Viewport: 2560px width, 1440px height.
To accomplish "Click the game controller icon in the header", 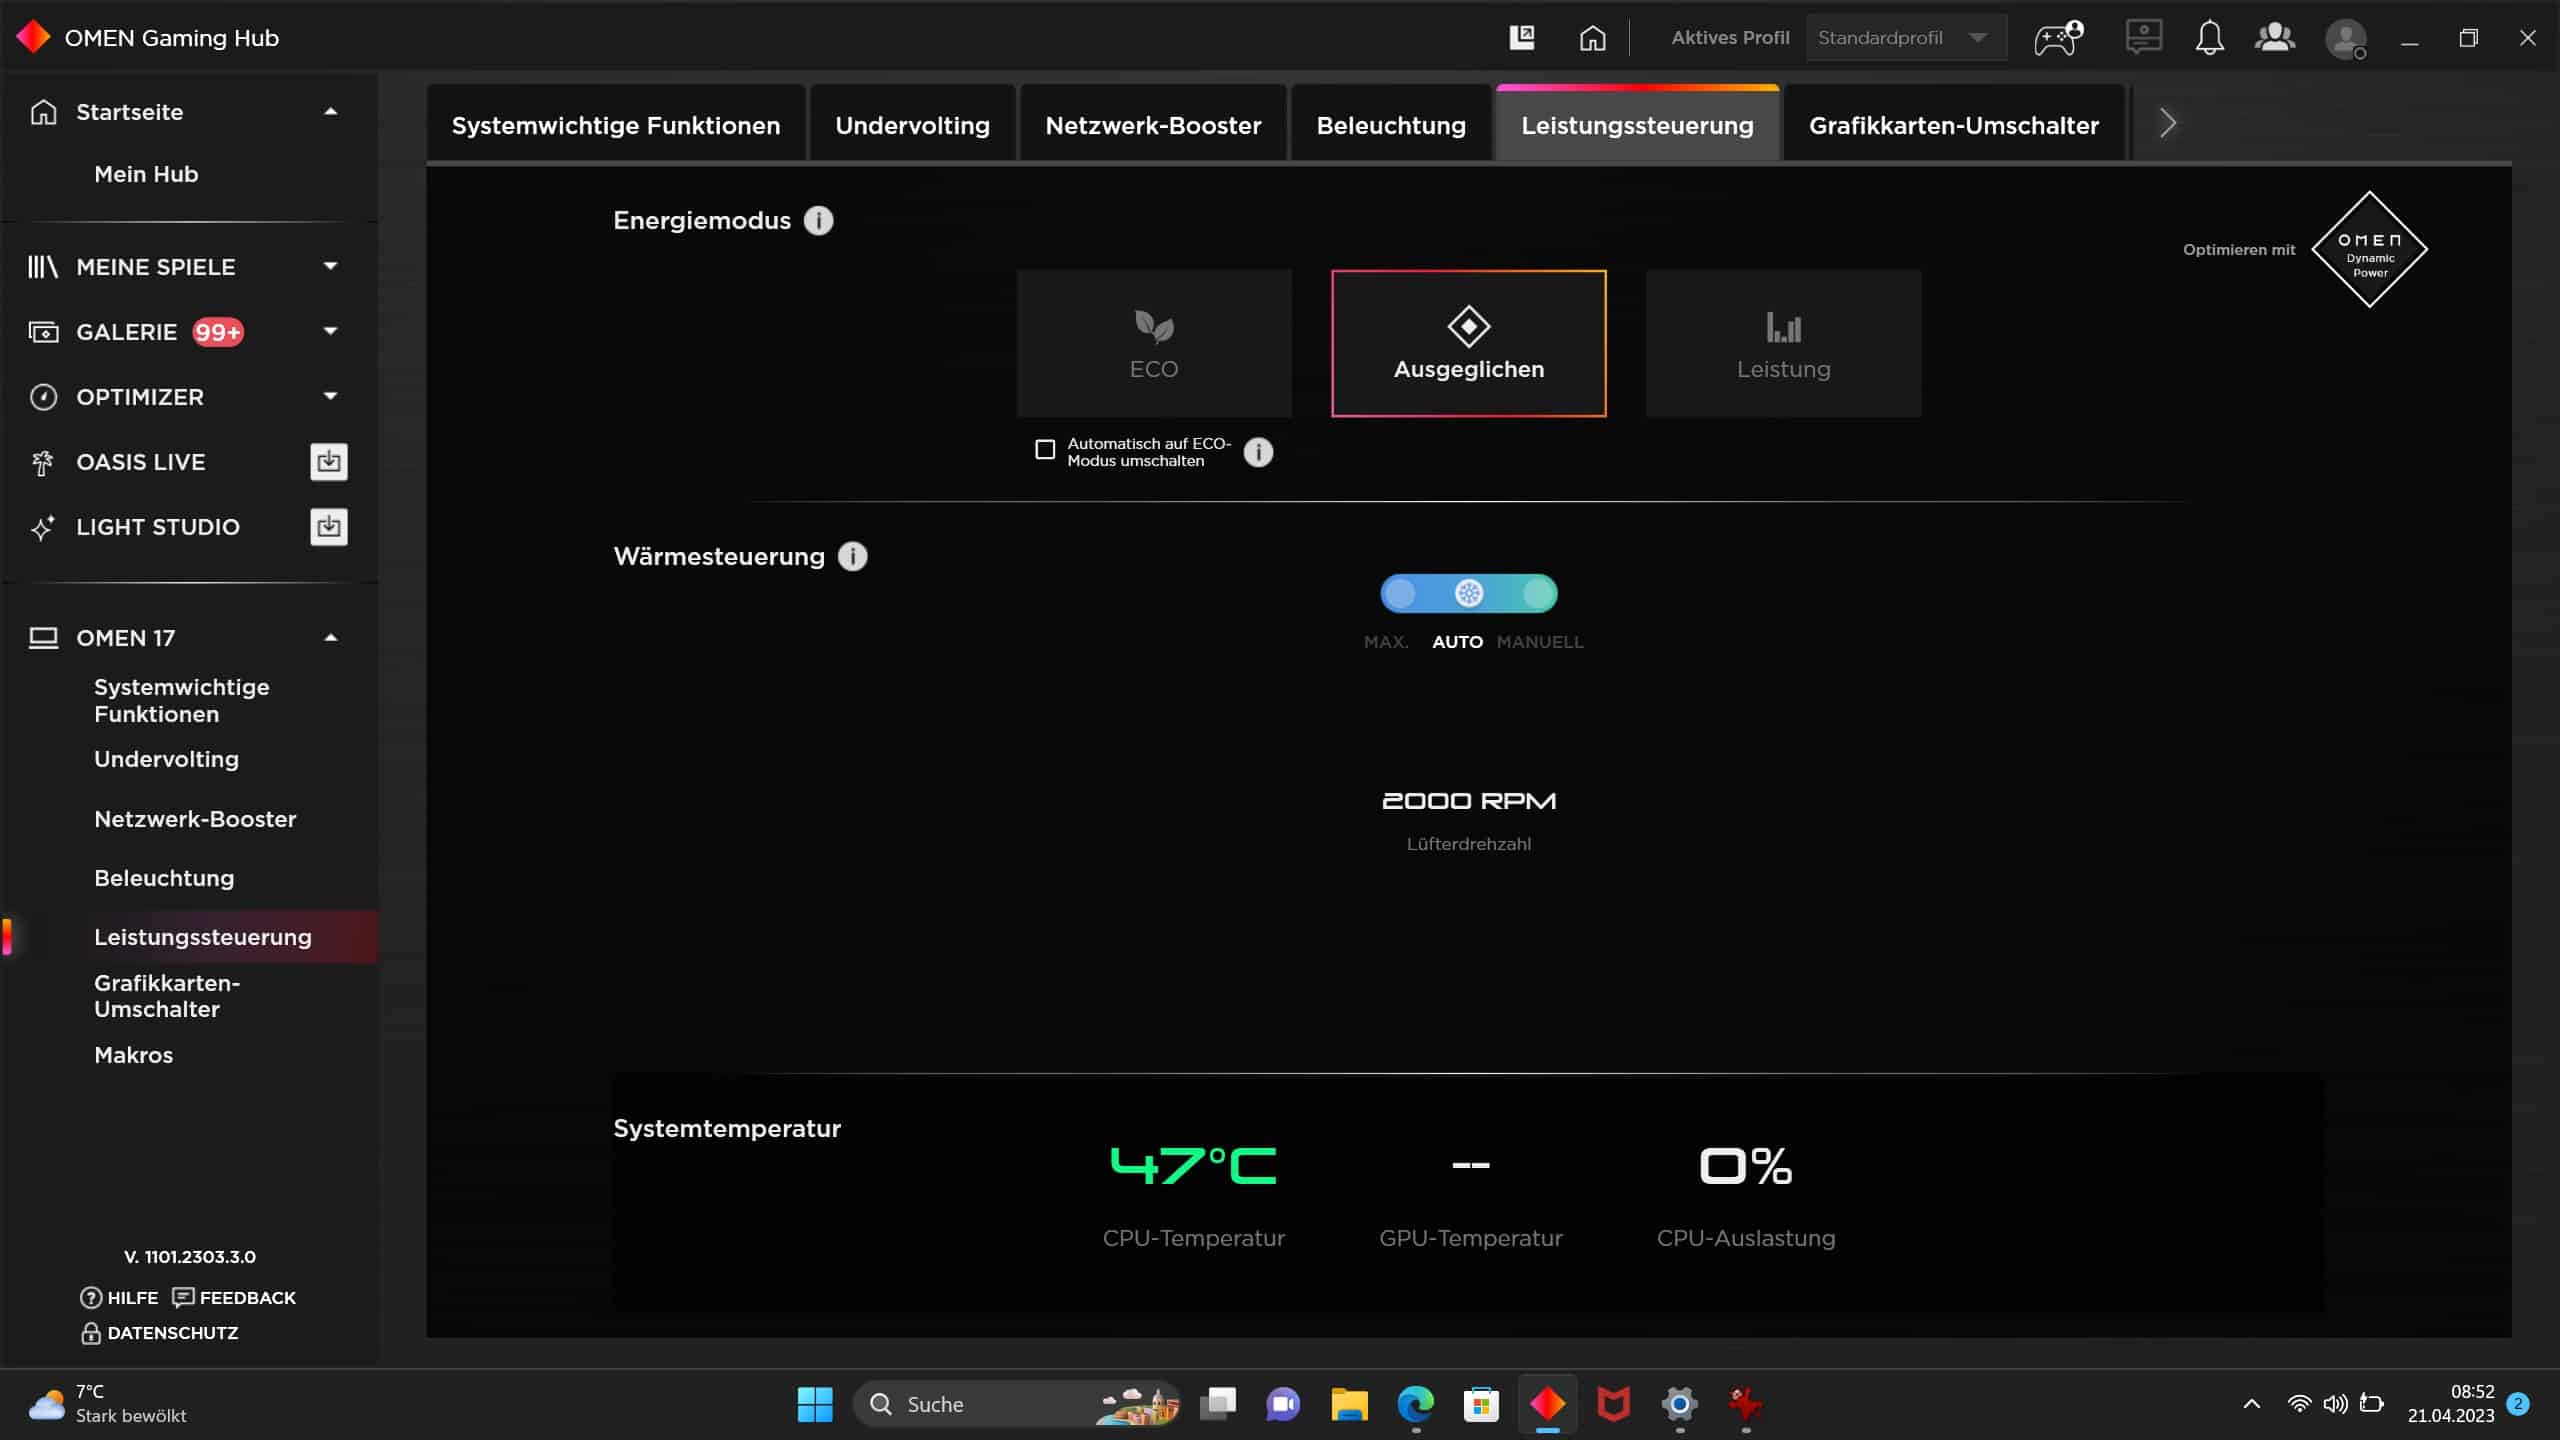I will pyautogui.click(x=2057, y=38).
